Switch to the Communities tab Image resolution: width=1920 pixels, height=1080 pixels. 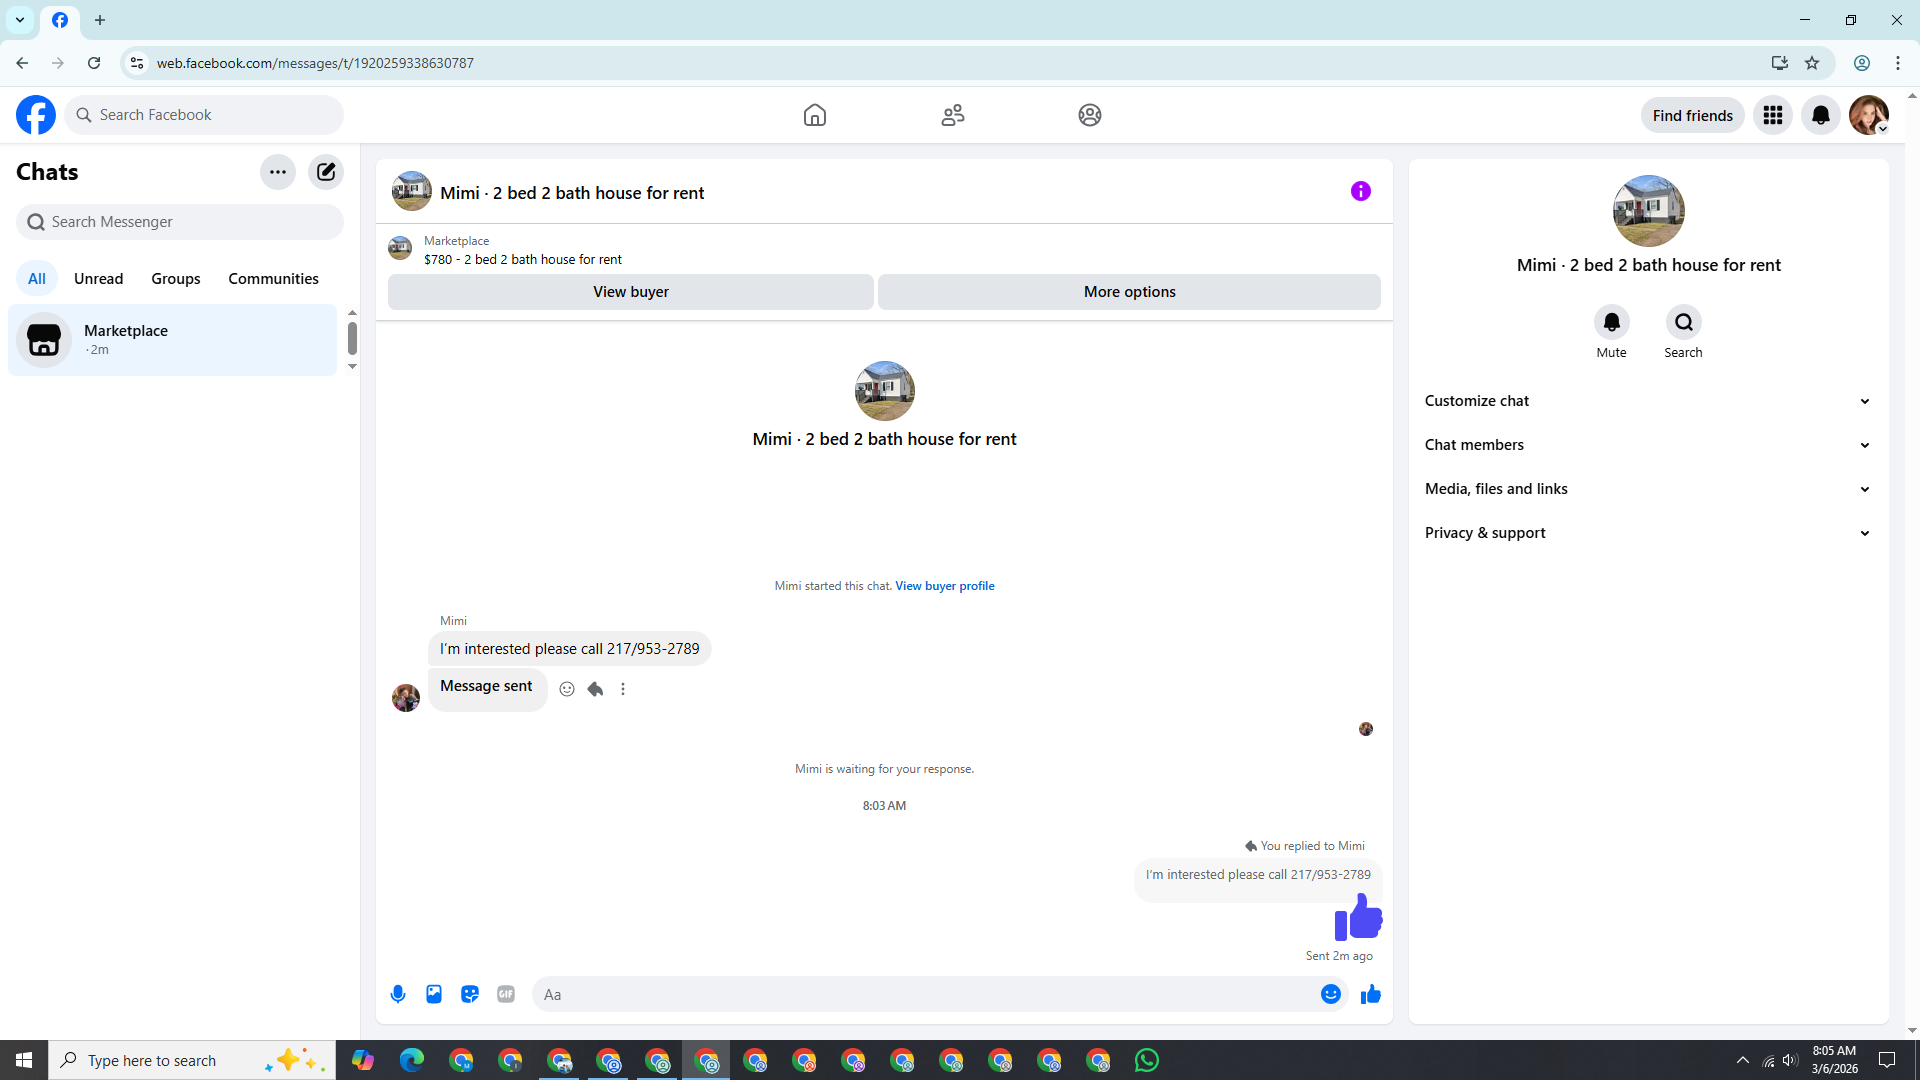point(273,279)
